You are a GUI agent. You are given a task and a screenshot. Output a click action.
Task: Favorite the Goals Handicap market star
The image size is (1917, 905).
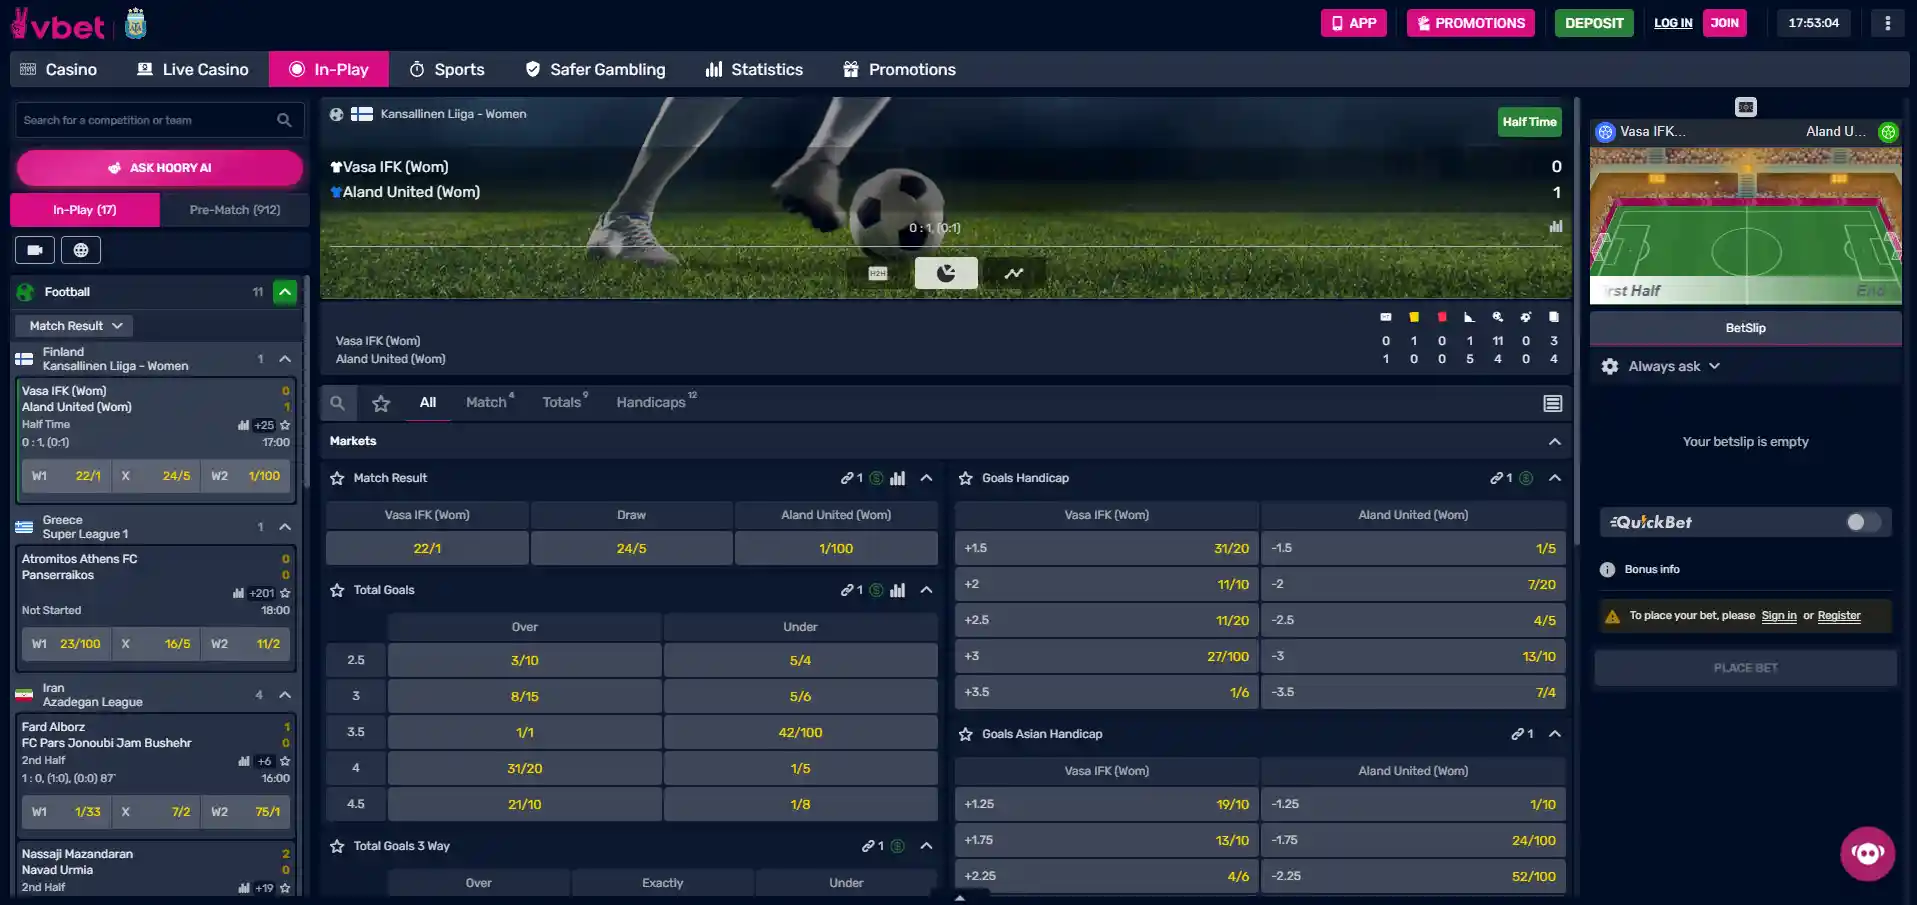tap(965, 478)
